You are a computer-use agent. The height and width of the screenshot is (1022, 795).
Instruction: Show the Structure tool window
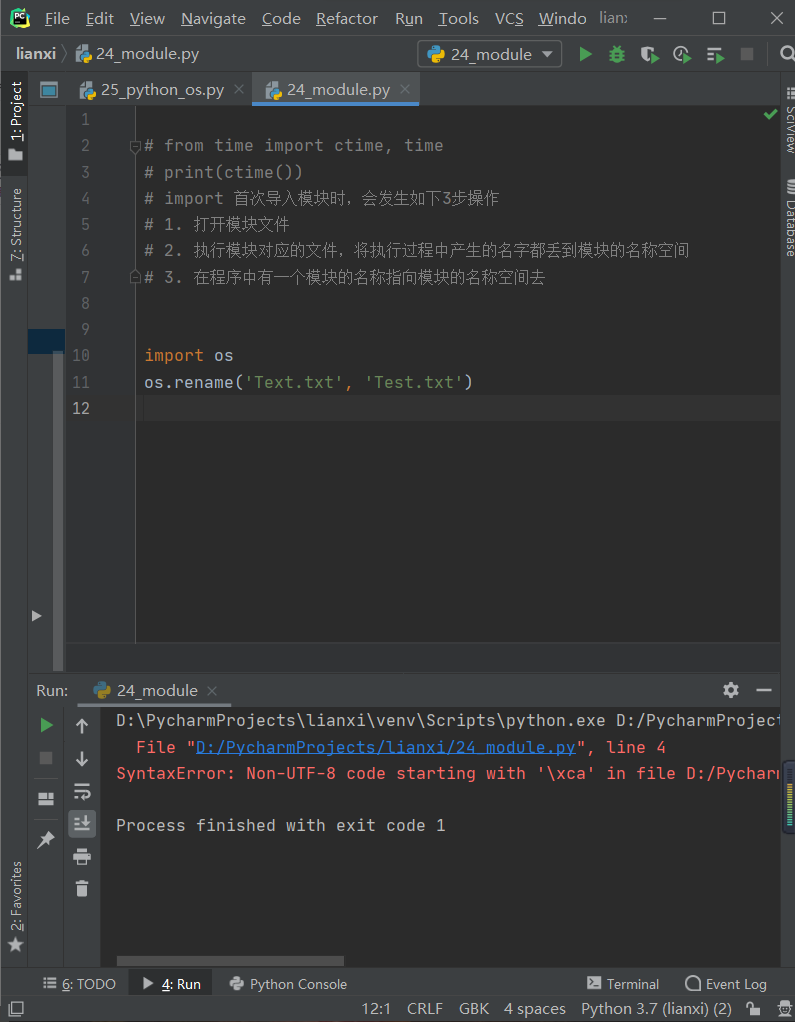click(x=14, y=215)
